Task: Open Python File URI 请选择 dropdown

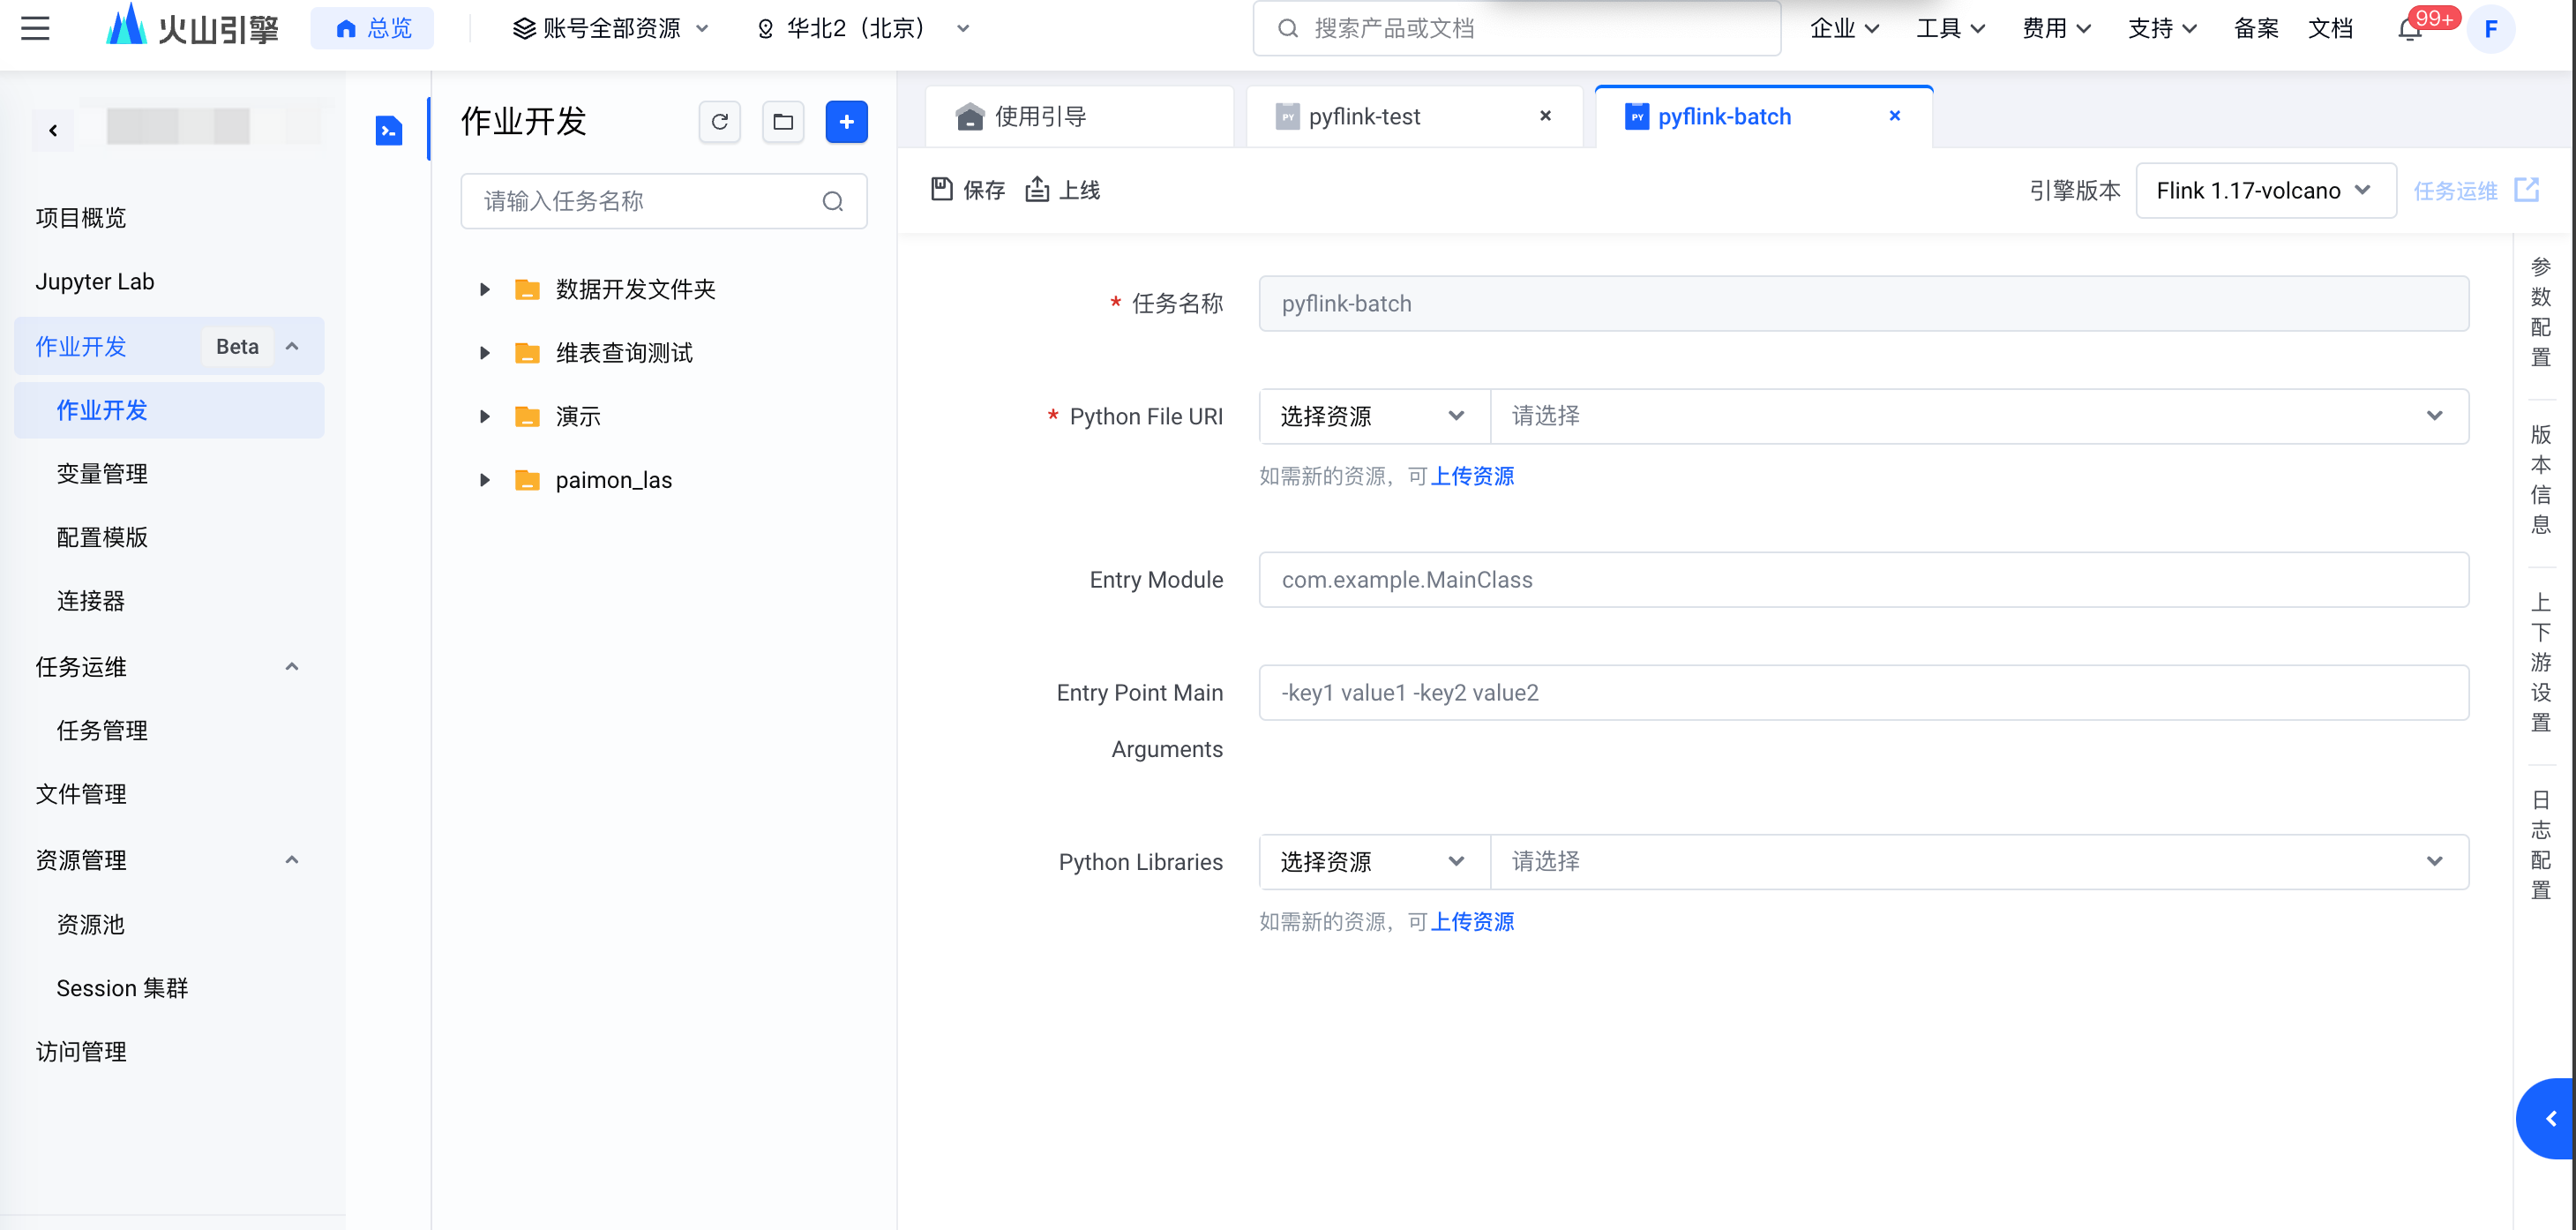Action: pyautogui.click(x=1979, y=416)
